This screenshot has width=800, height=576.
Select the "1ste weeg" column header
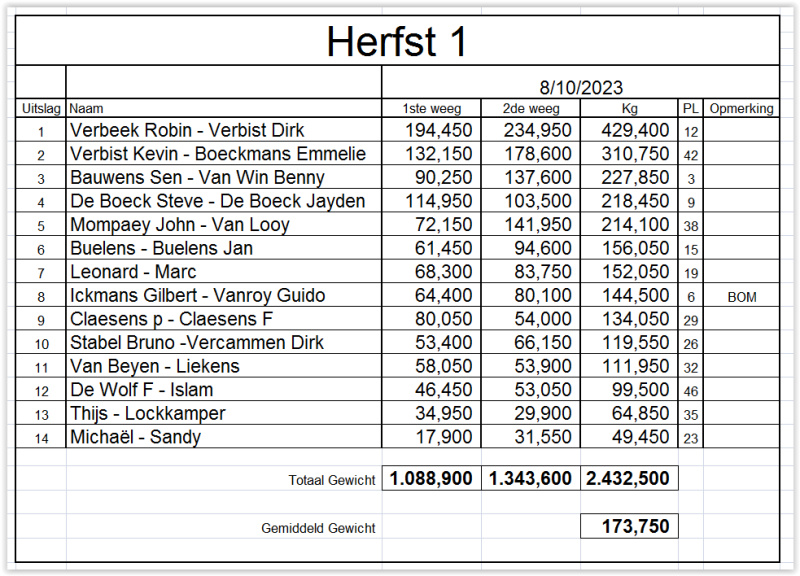[x=431, y=108]
